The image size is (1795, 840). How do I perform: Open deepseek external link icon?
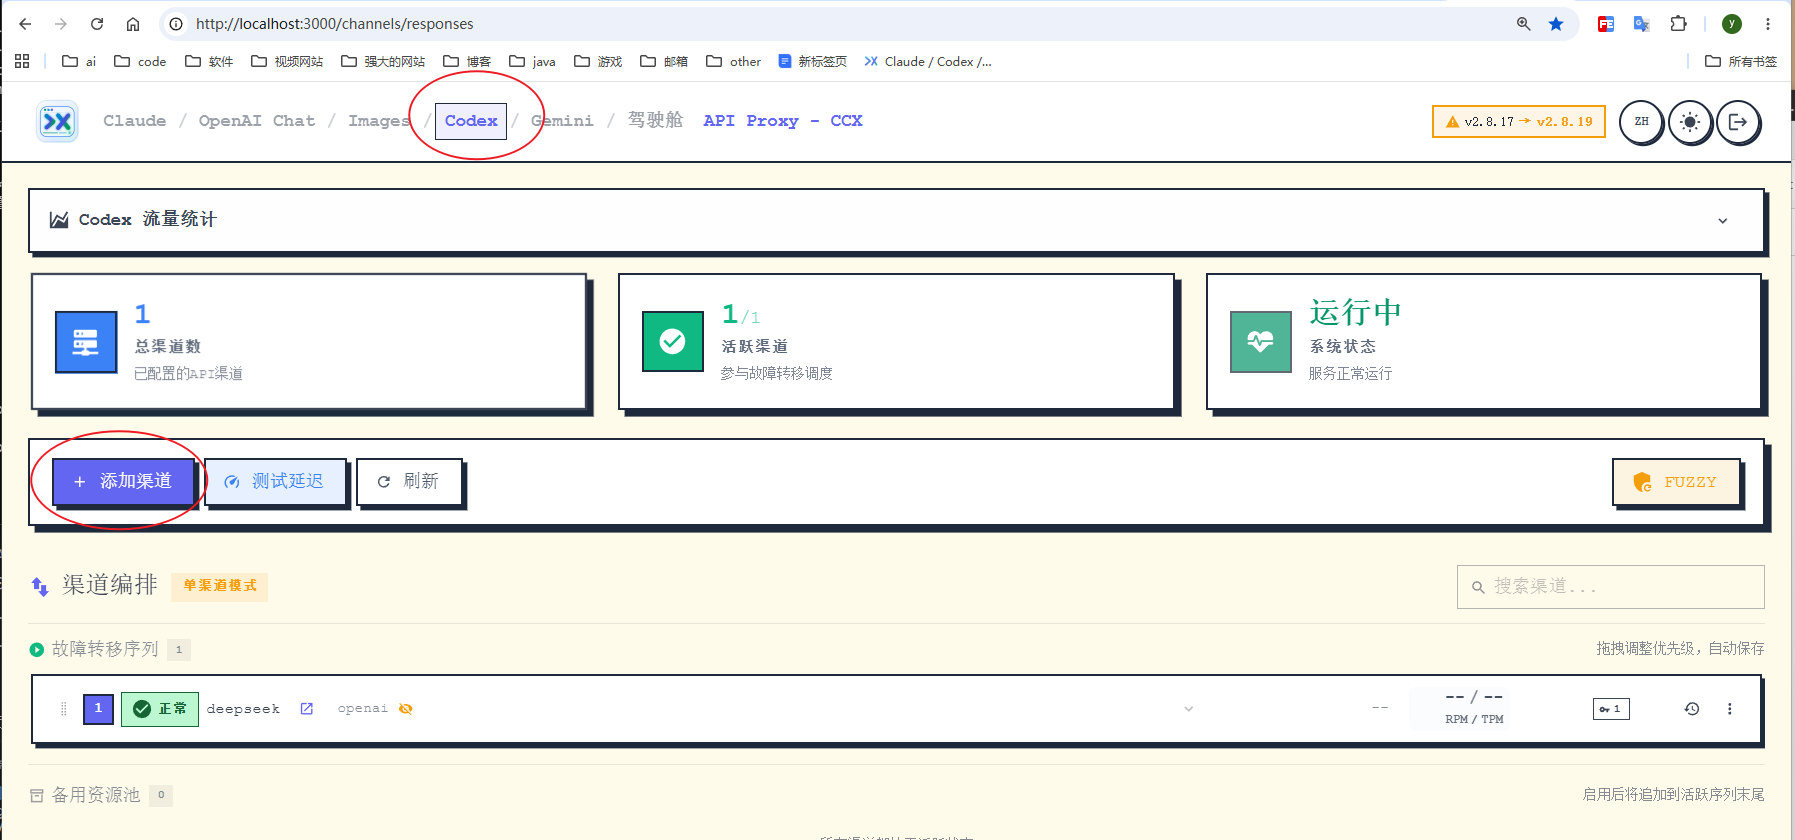click(x=307, y=709)
